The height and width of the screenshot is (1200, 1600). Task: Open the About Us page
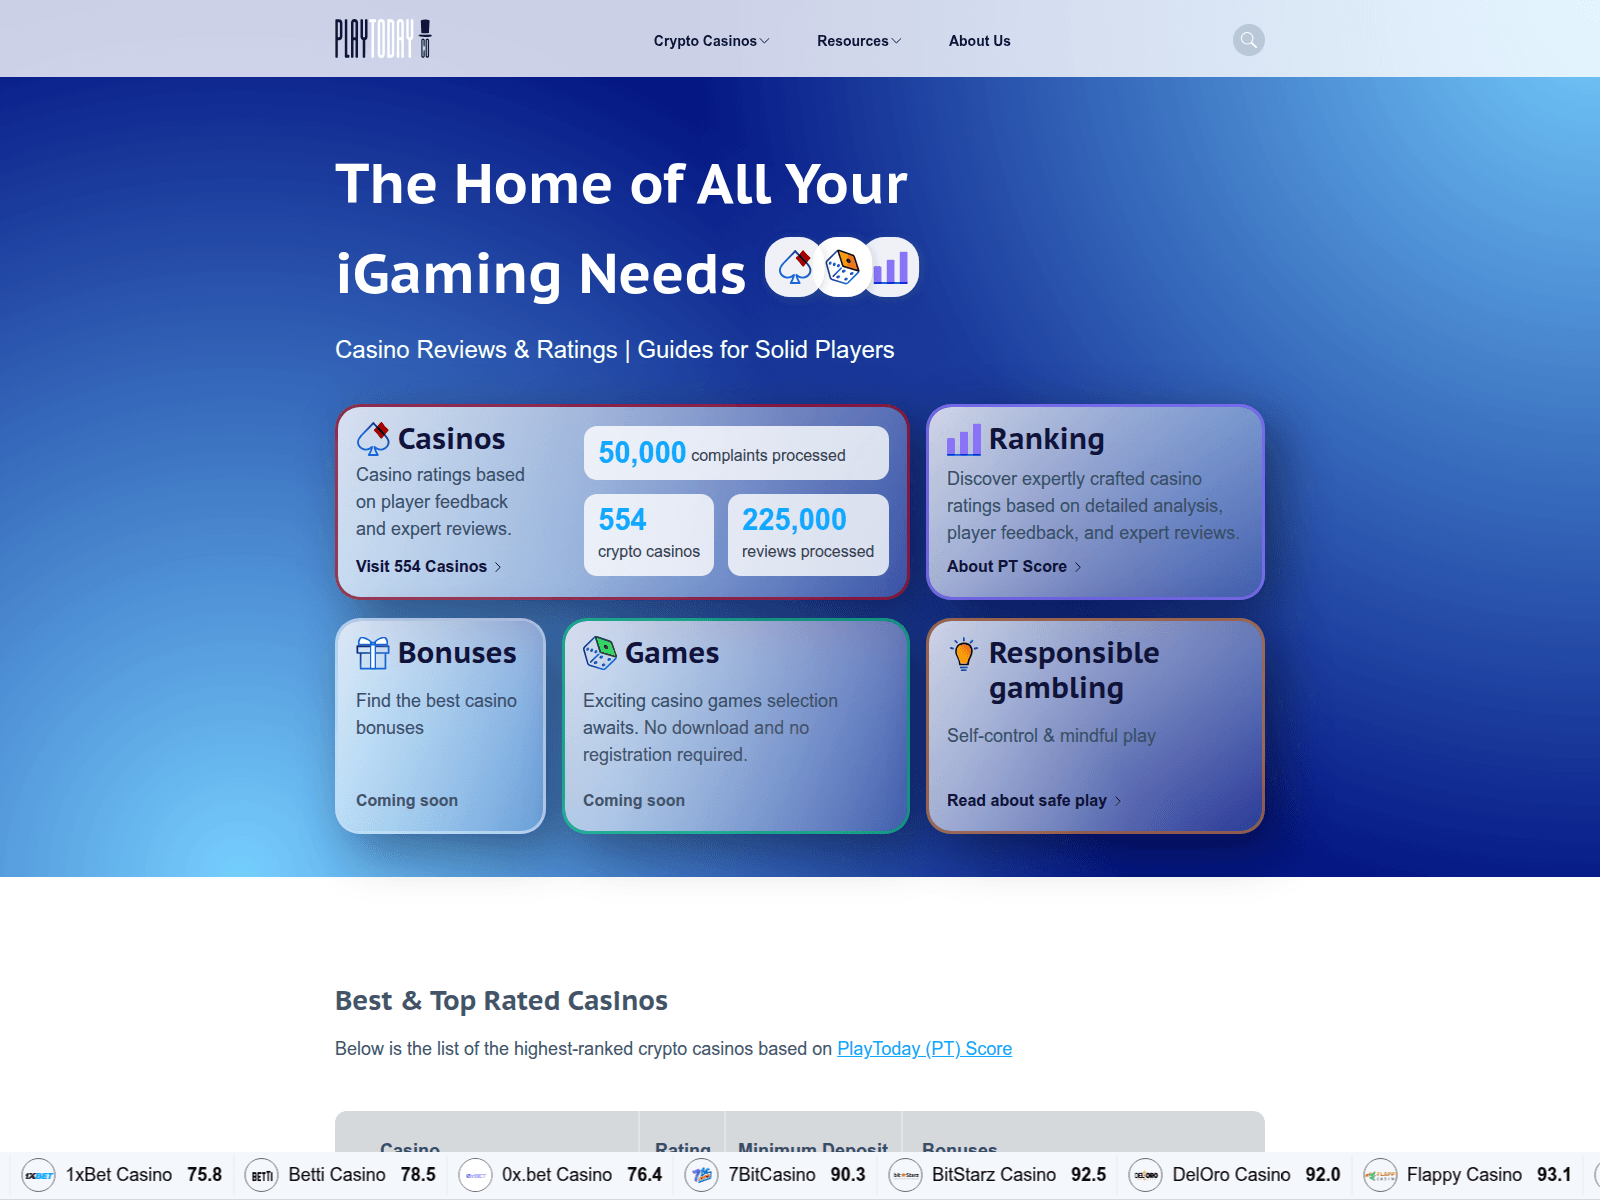[979, 41]
